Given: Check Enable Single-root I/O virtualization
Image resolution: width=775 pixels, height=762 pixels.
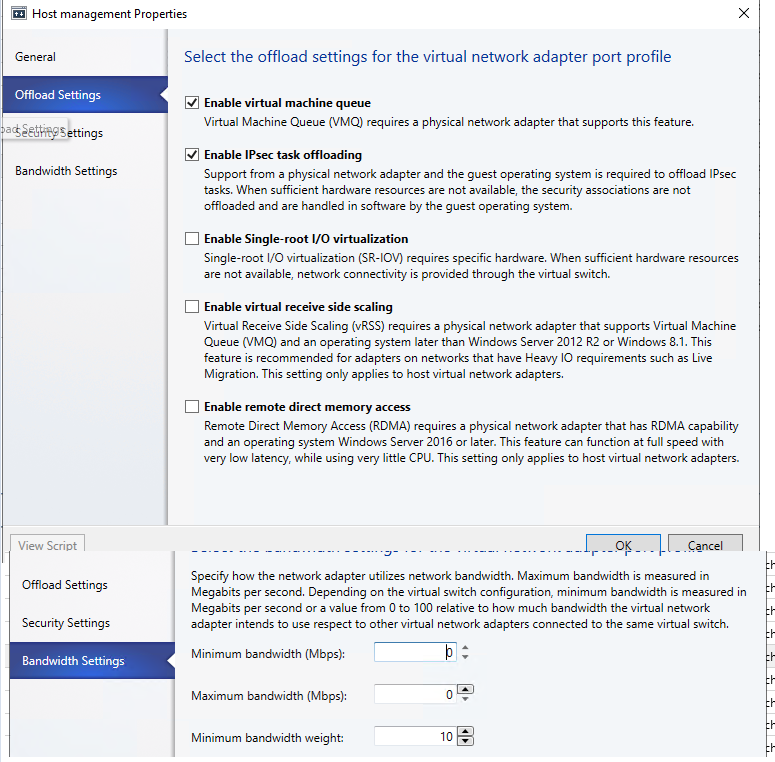Looking at the screenshot, I should 192,239.
